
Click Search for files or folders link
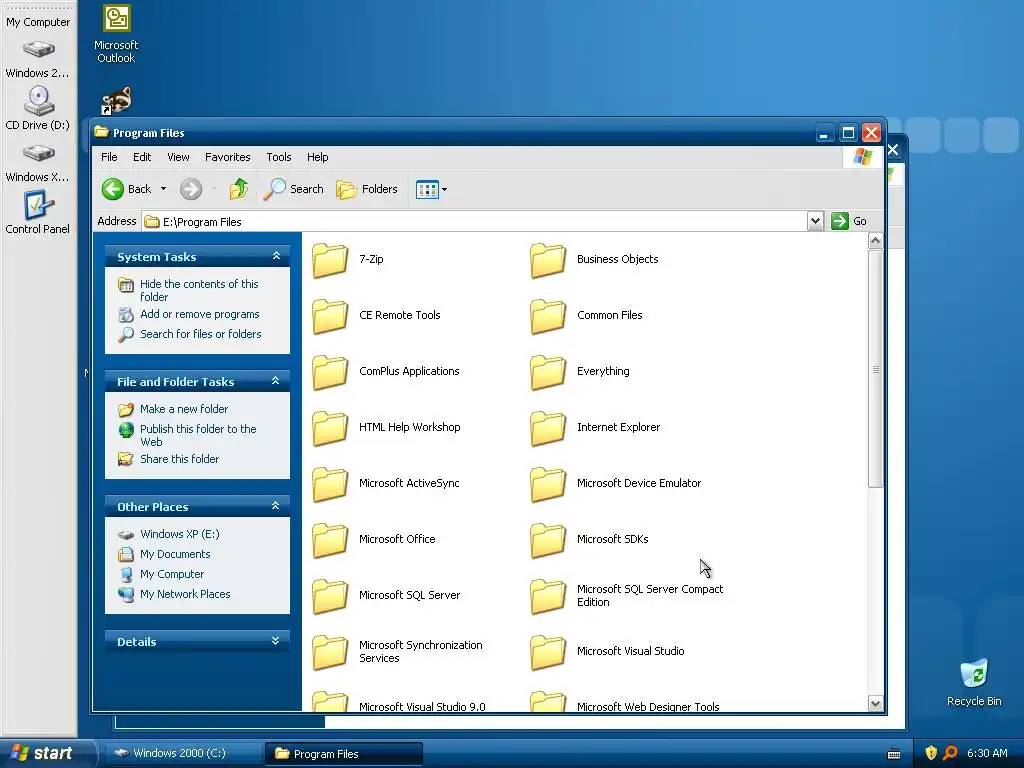coord(200,334)
